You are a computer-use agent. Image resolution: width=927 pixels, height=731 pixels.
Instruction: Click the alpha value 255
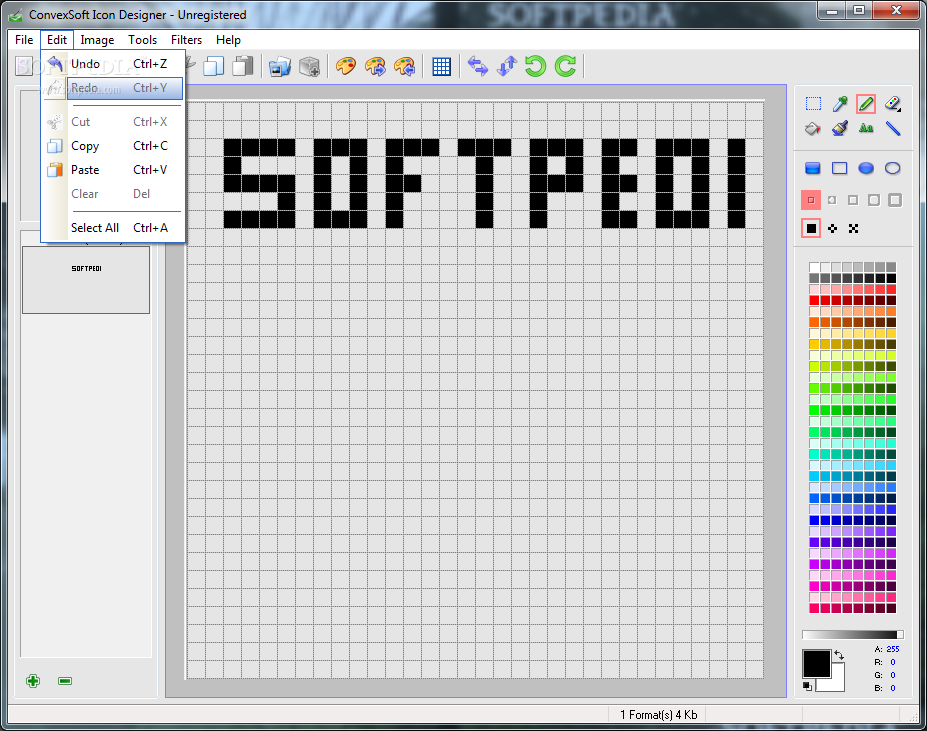point(893,649)
